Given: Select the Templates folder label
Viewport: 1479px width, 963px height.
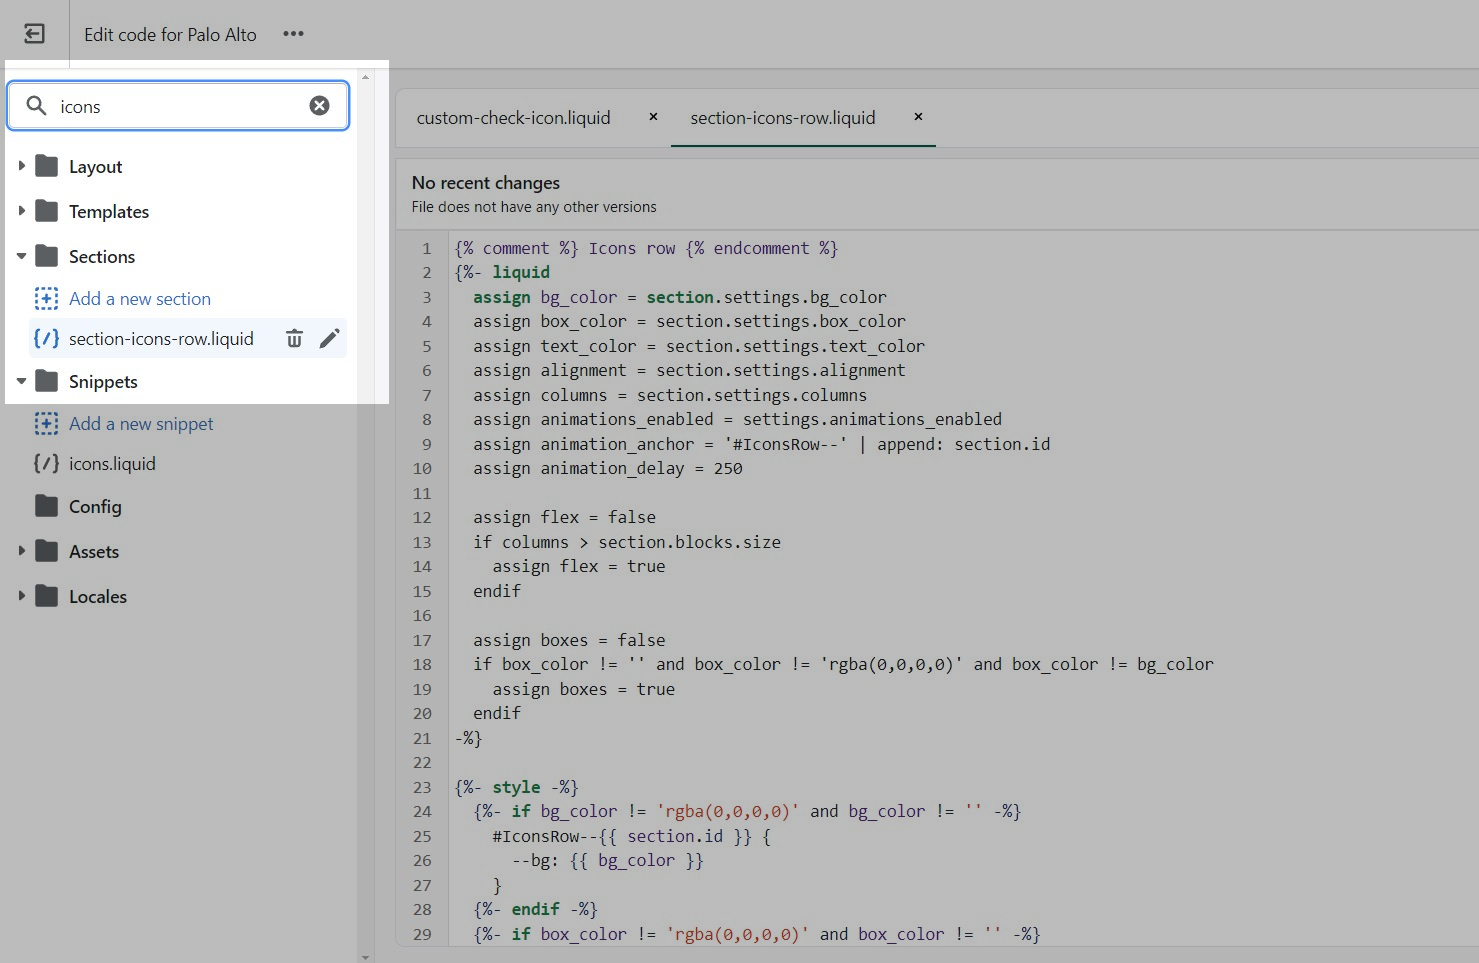Looking at the screenshot, I should point(109,212).
